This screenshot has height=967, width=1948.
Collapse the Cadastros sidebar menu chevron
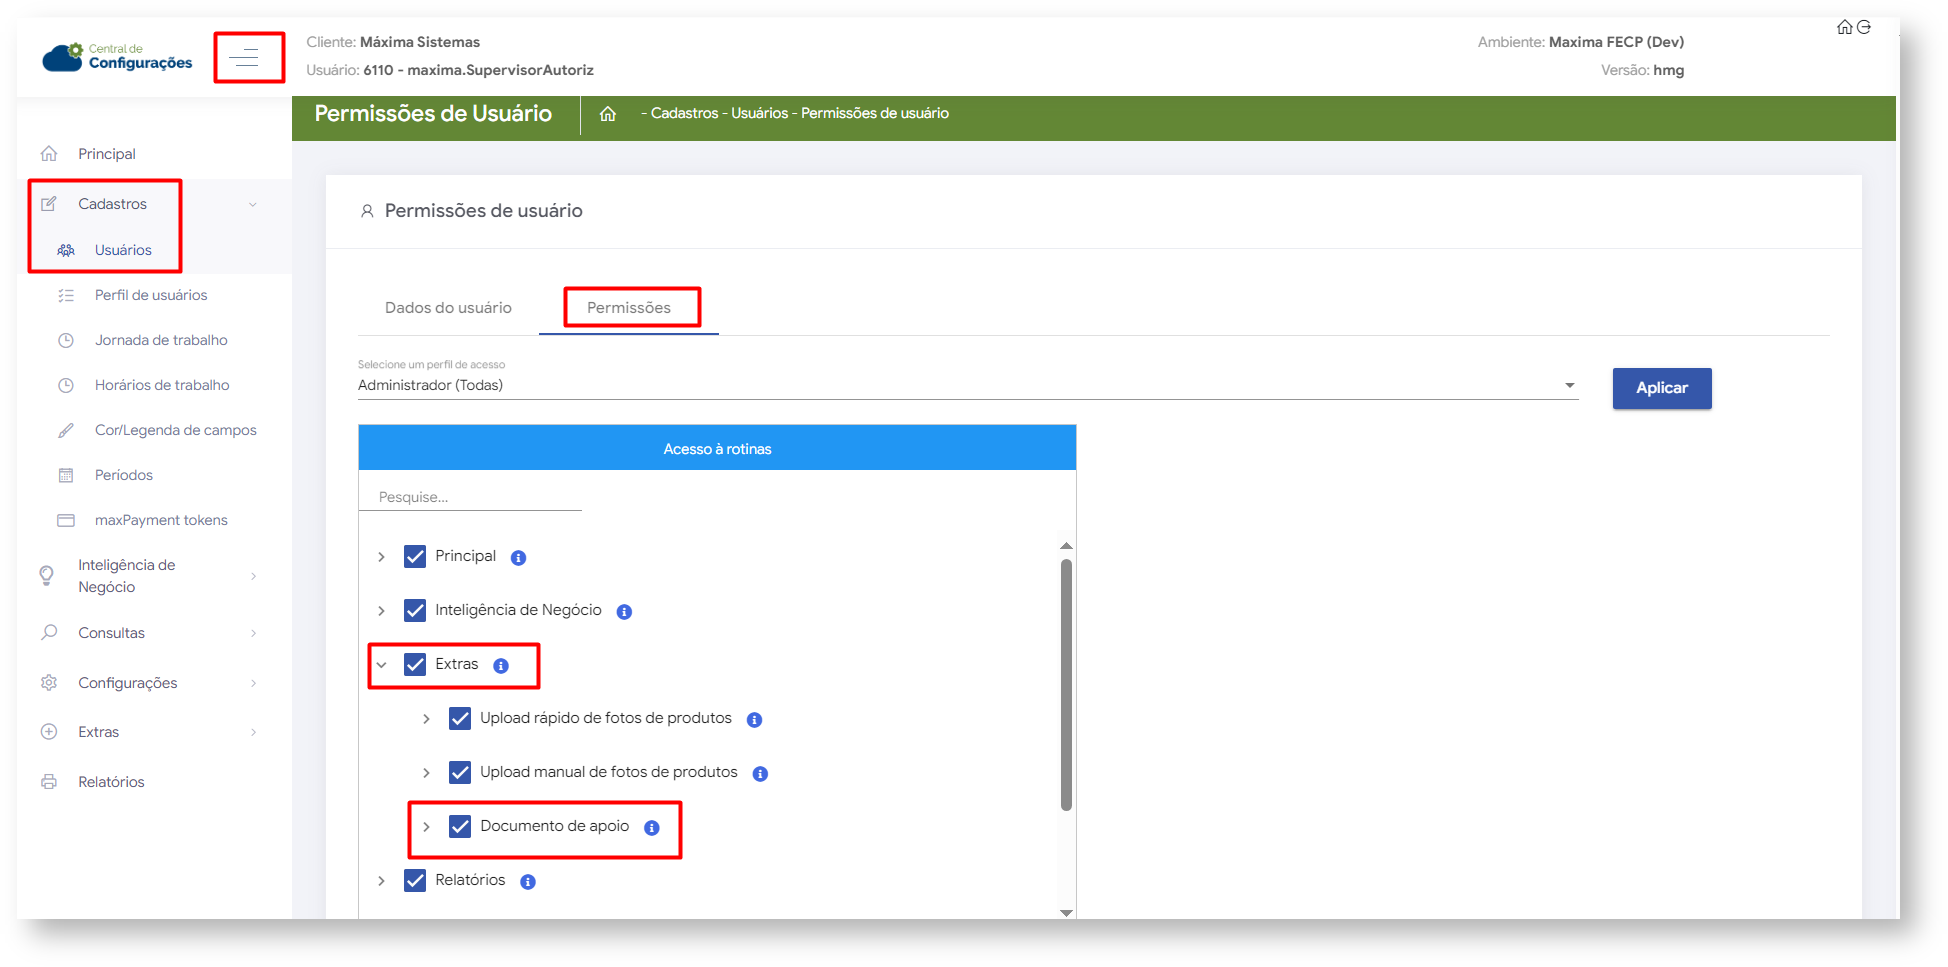(253, 205)
